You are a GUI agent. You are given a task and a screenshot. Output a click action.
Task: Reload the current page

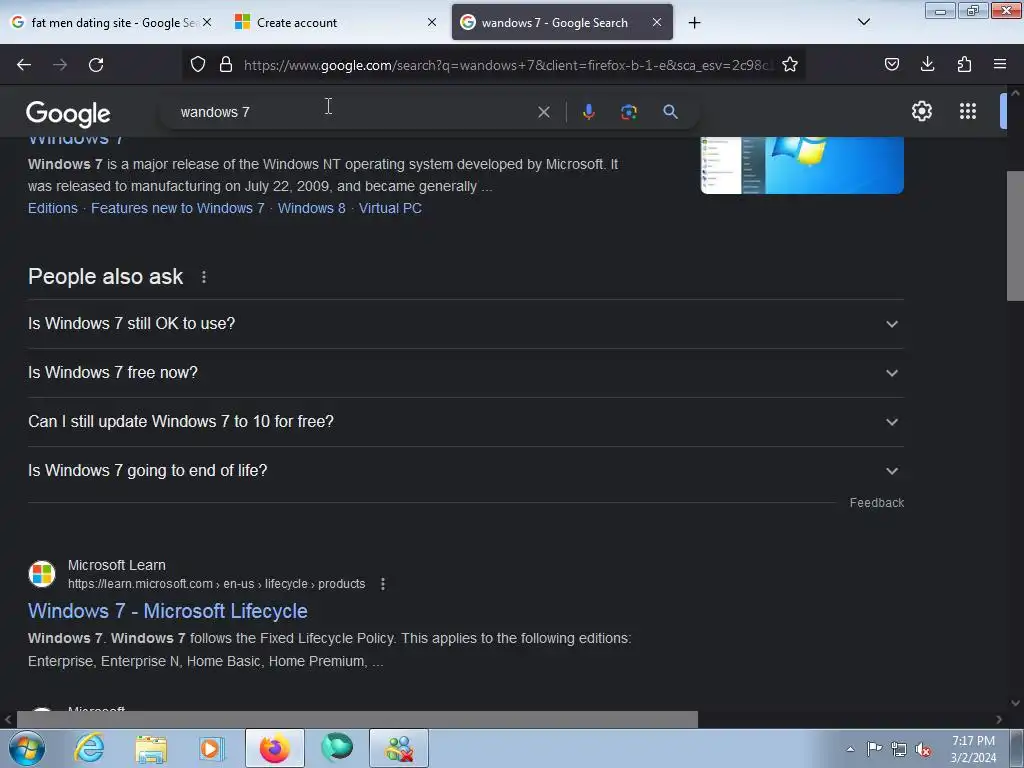point(96,65)
